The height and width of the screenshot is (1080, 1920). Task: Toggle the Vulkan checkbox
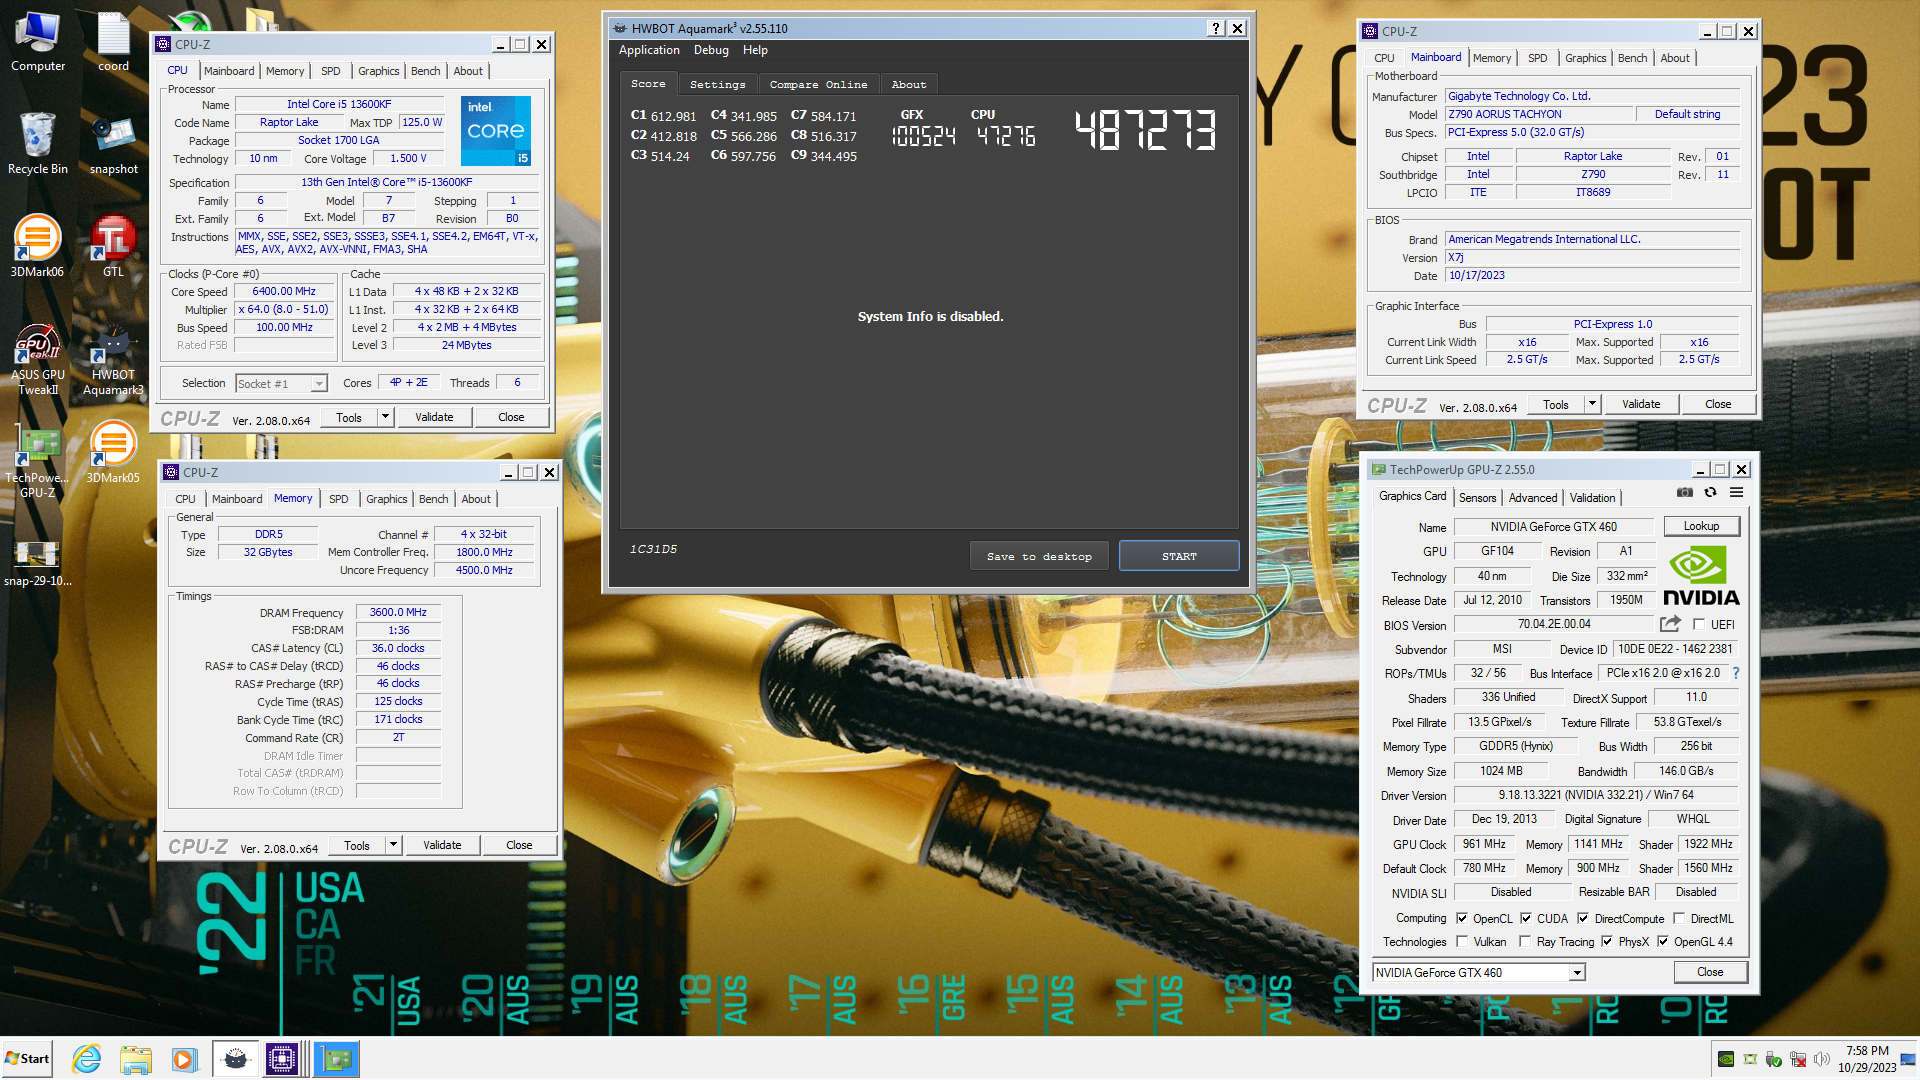point(1462,941)
